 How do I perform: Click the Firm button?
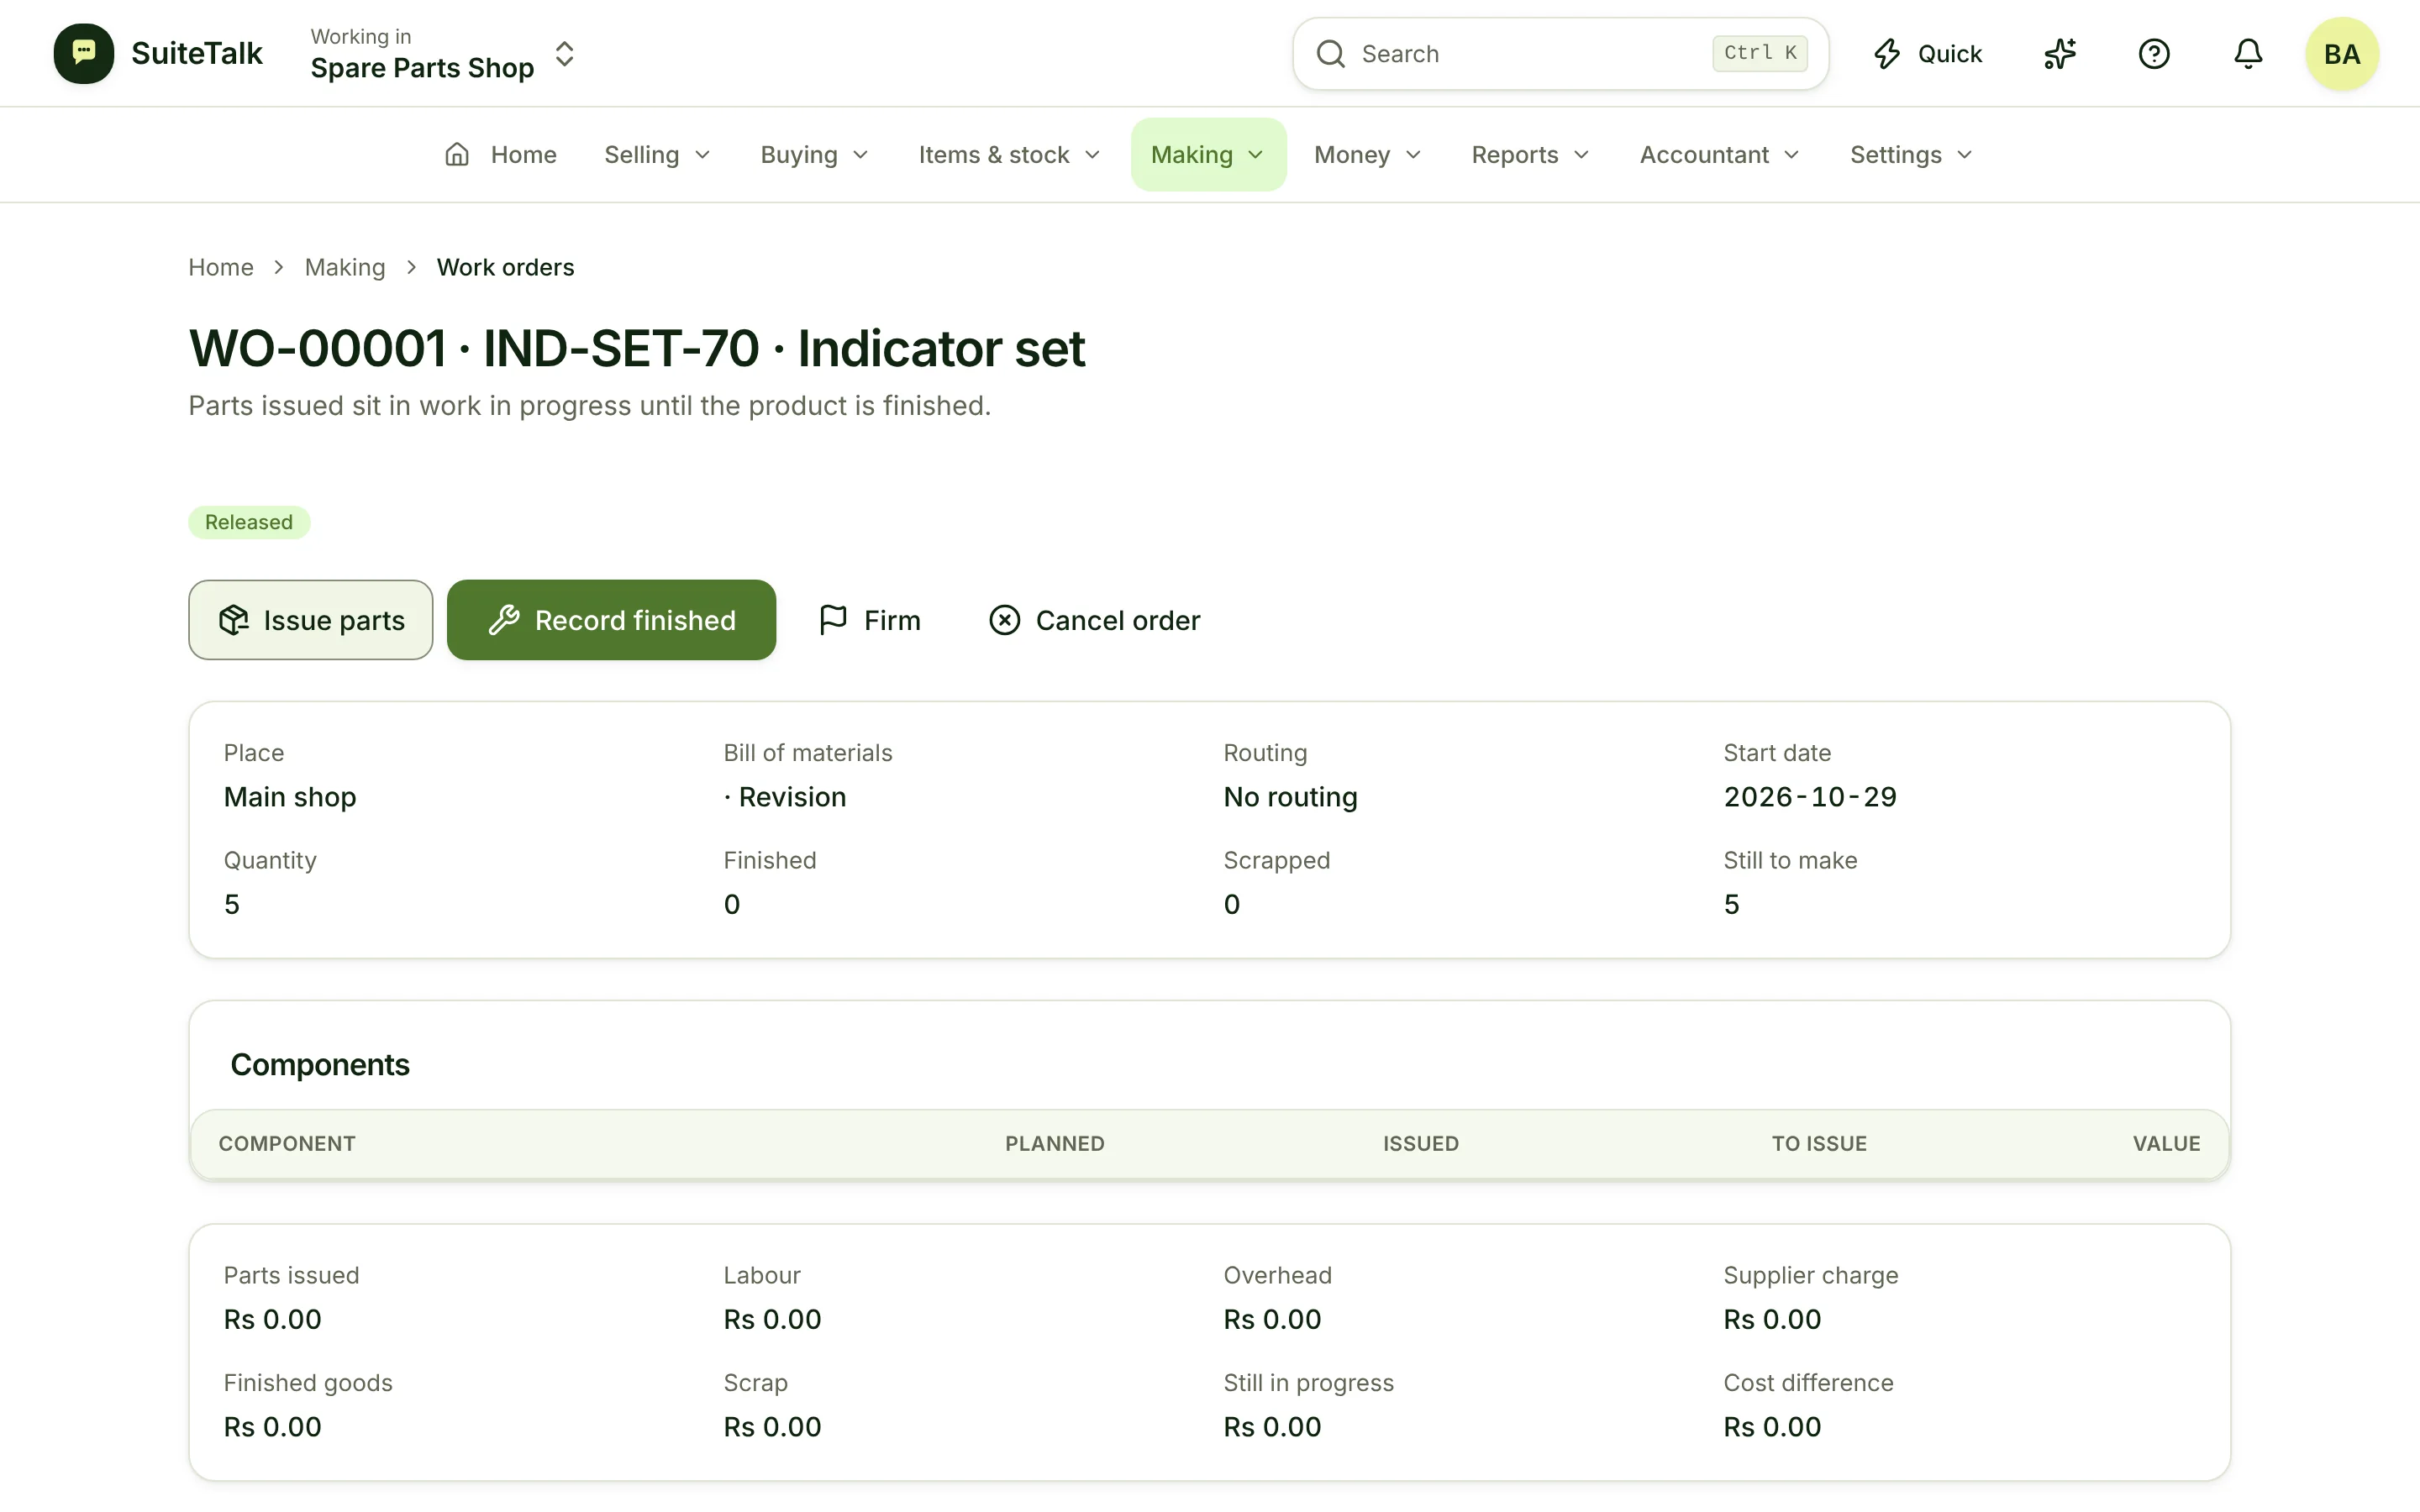click(869, 620)
